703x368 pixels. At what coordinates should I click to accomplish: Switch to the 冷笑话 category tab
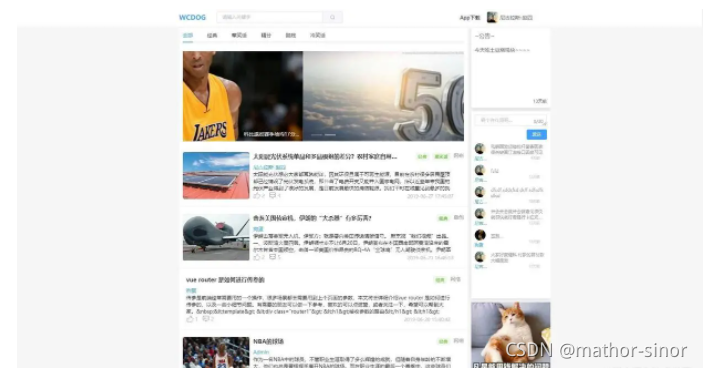317,35
